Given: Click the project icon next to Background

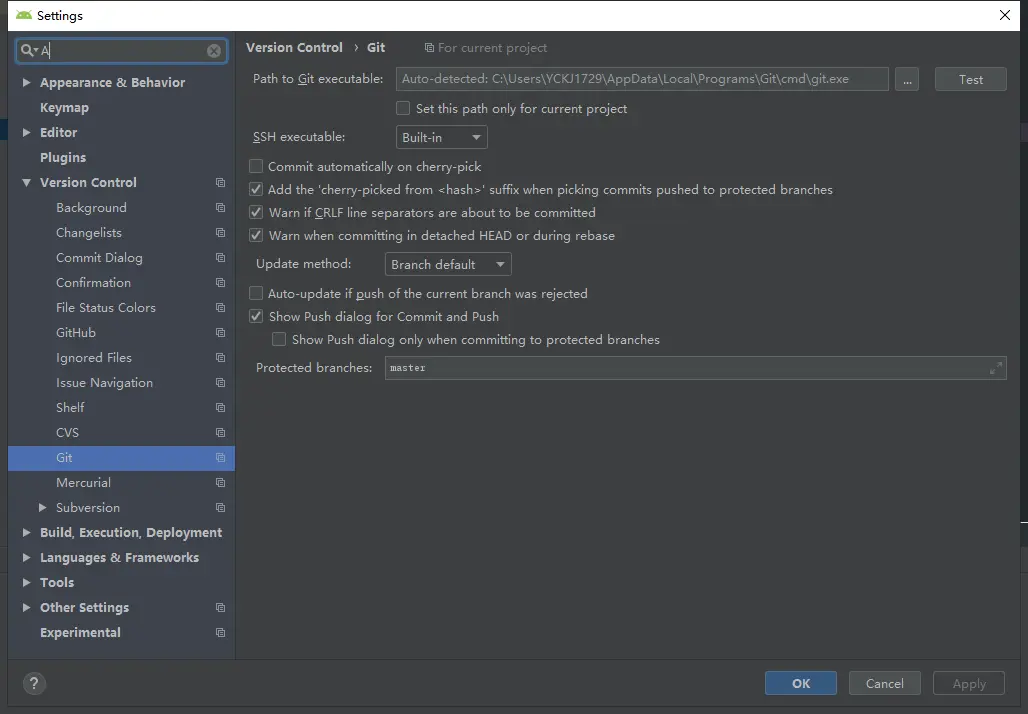Looking at the screenshot, I should pos(220,207).
